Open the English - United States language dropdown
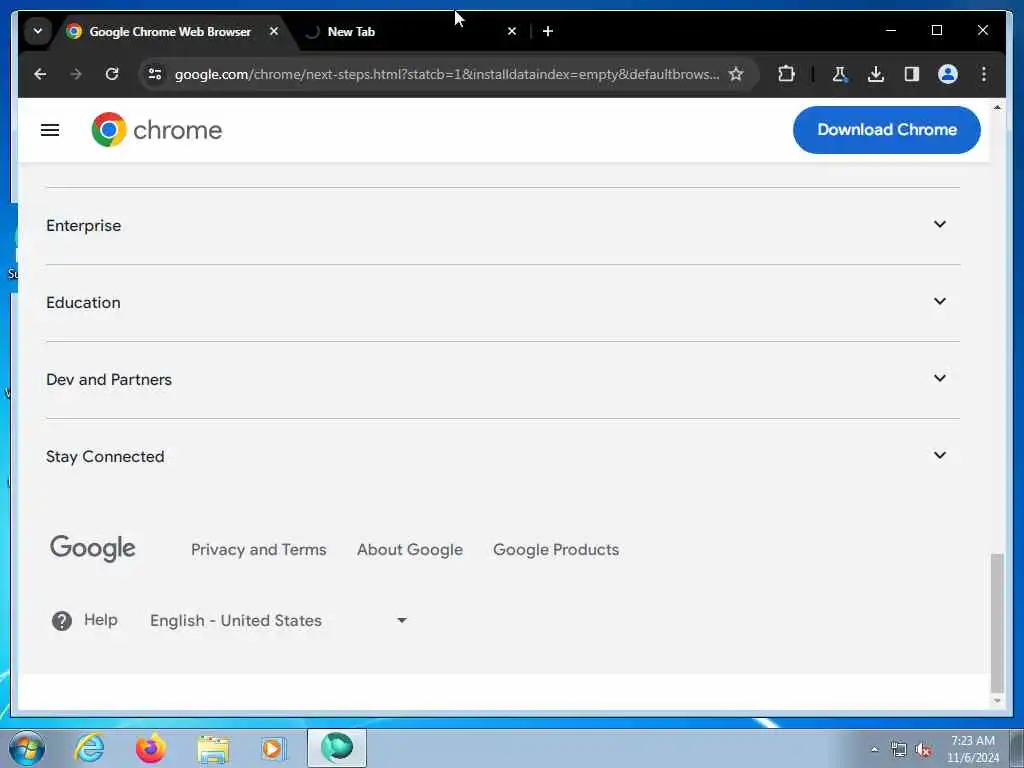The image size is (1024, 768). click(279, 620)
